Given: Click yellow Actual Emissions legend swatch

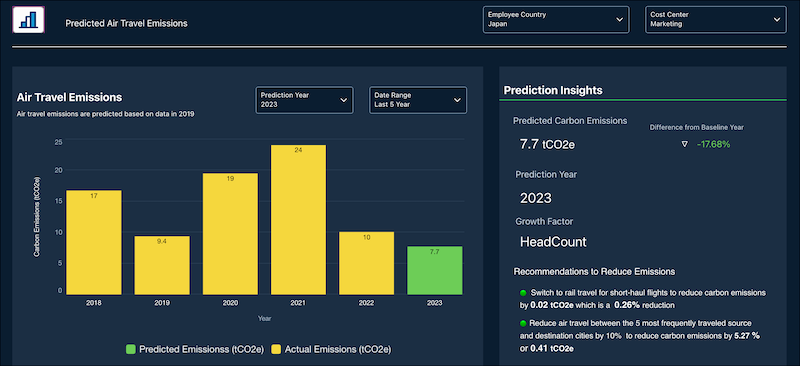Looking at the screenshot, I should coord(276,350).
